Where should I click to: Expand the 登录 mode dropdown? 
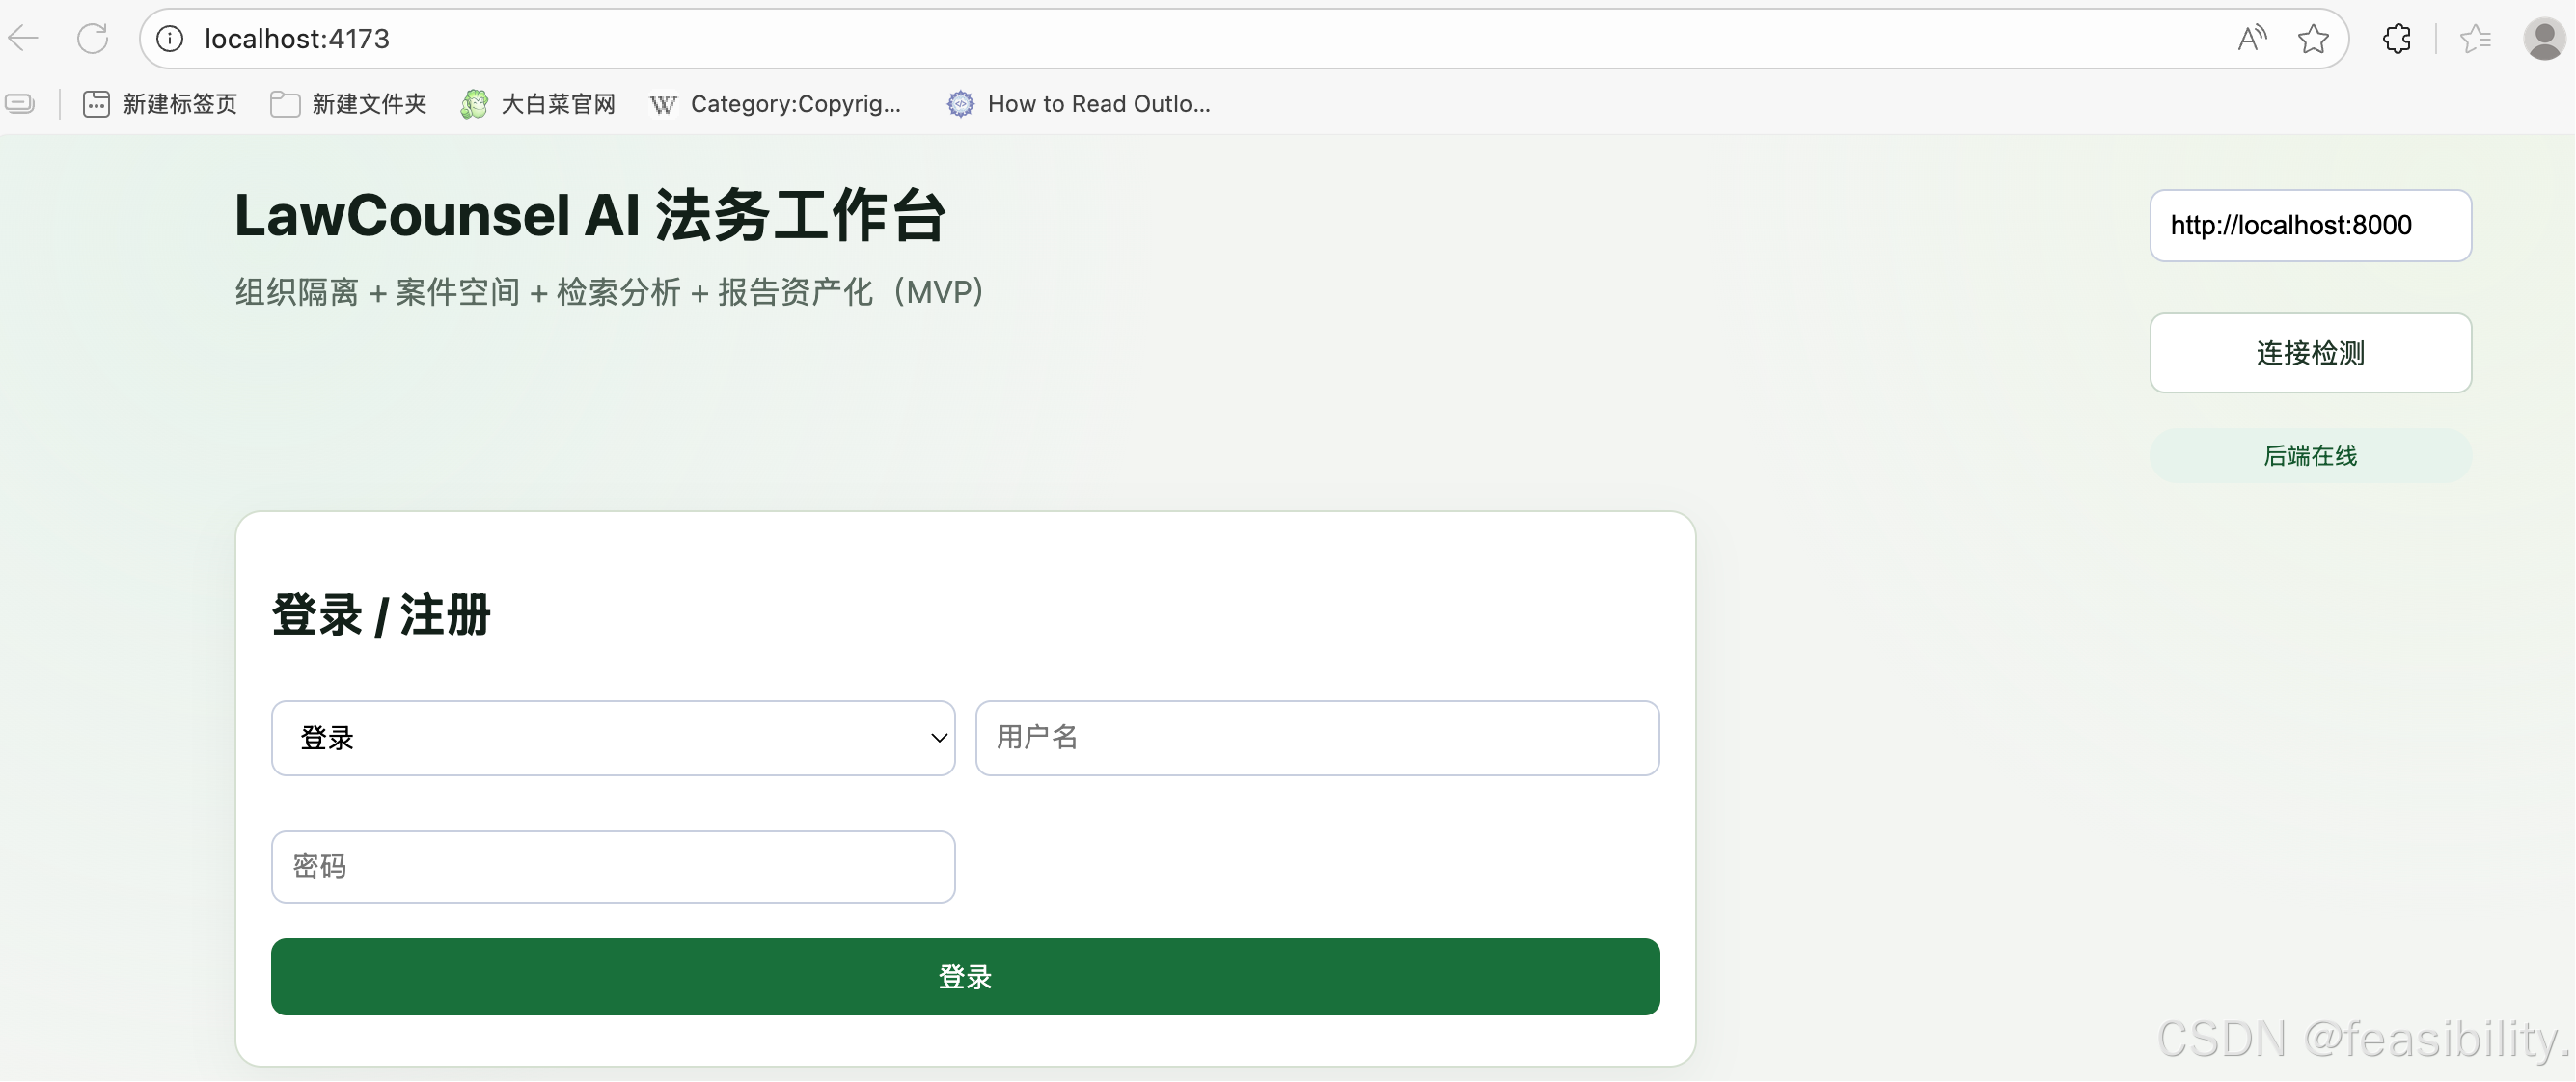tap(613, 738)
